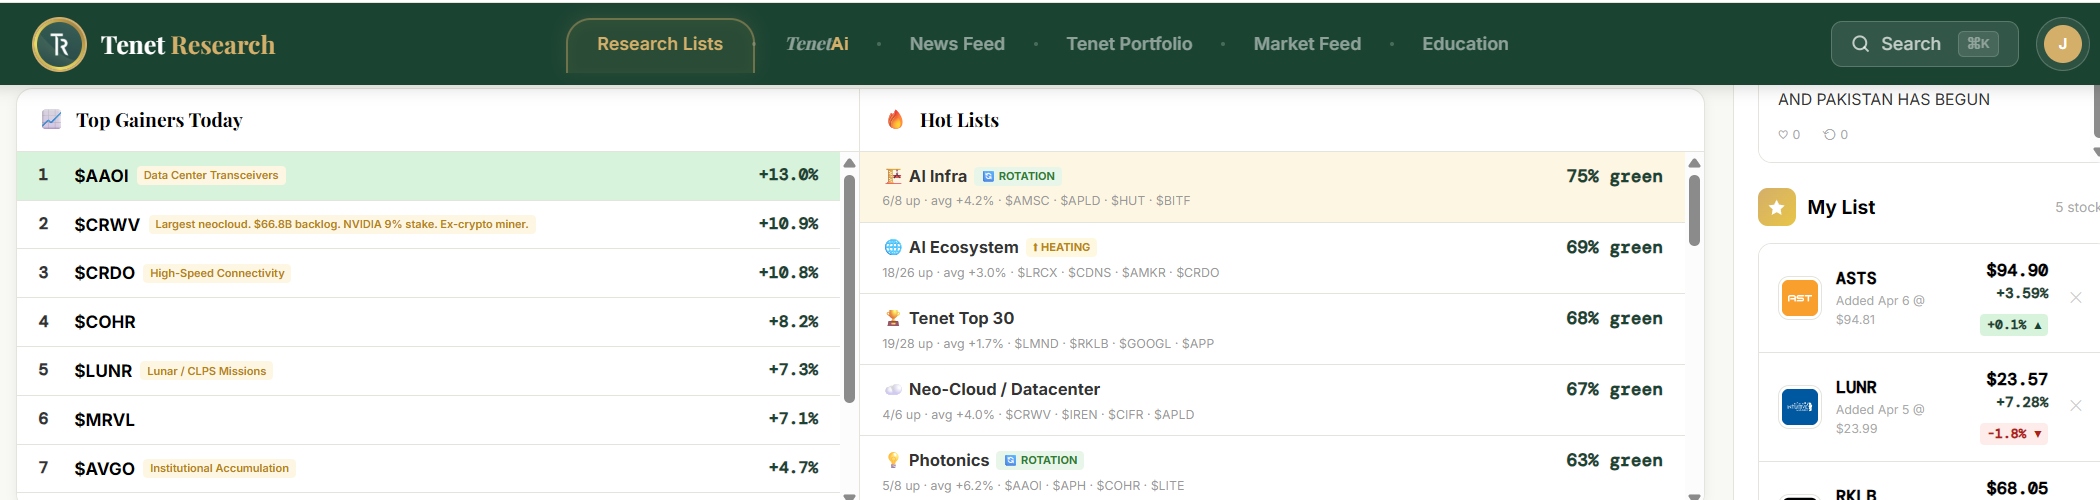Image resolution: width=2100 pixels, height=500 pixels.
Task: Click the ASTS company logo
Action: (1800, 298)
